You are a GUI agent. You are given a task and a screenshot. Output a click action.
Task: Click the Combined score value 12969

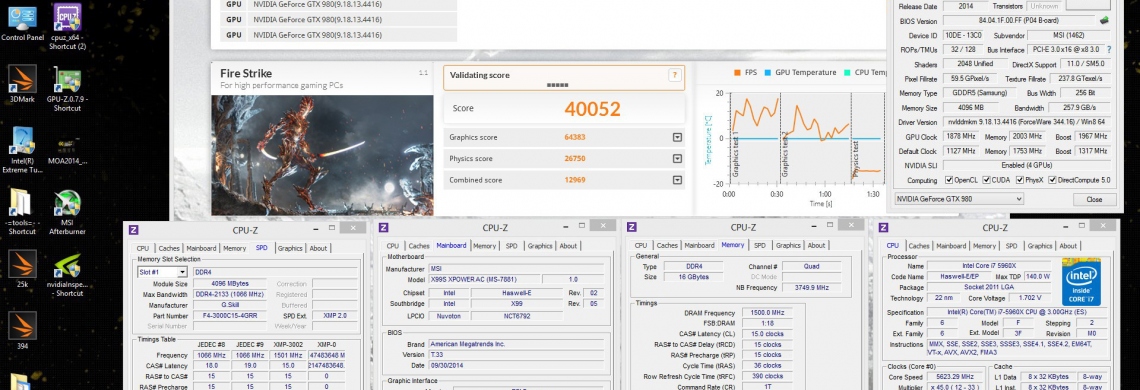575,180
